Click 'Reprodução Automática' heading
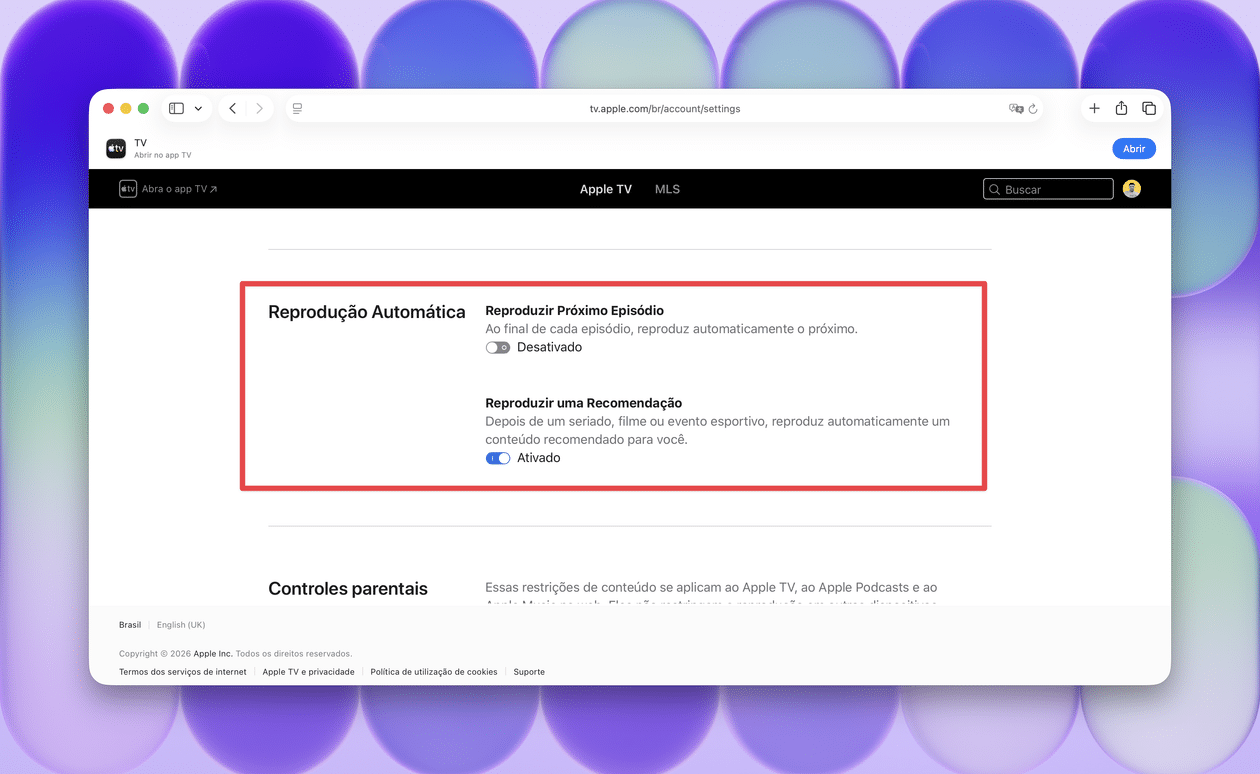This screenshot has height=774, width=1260. coord(367,312)
